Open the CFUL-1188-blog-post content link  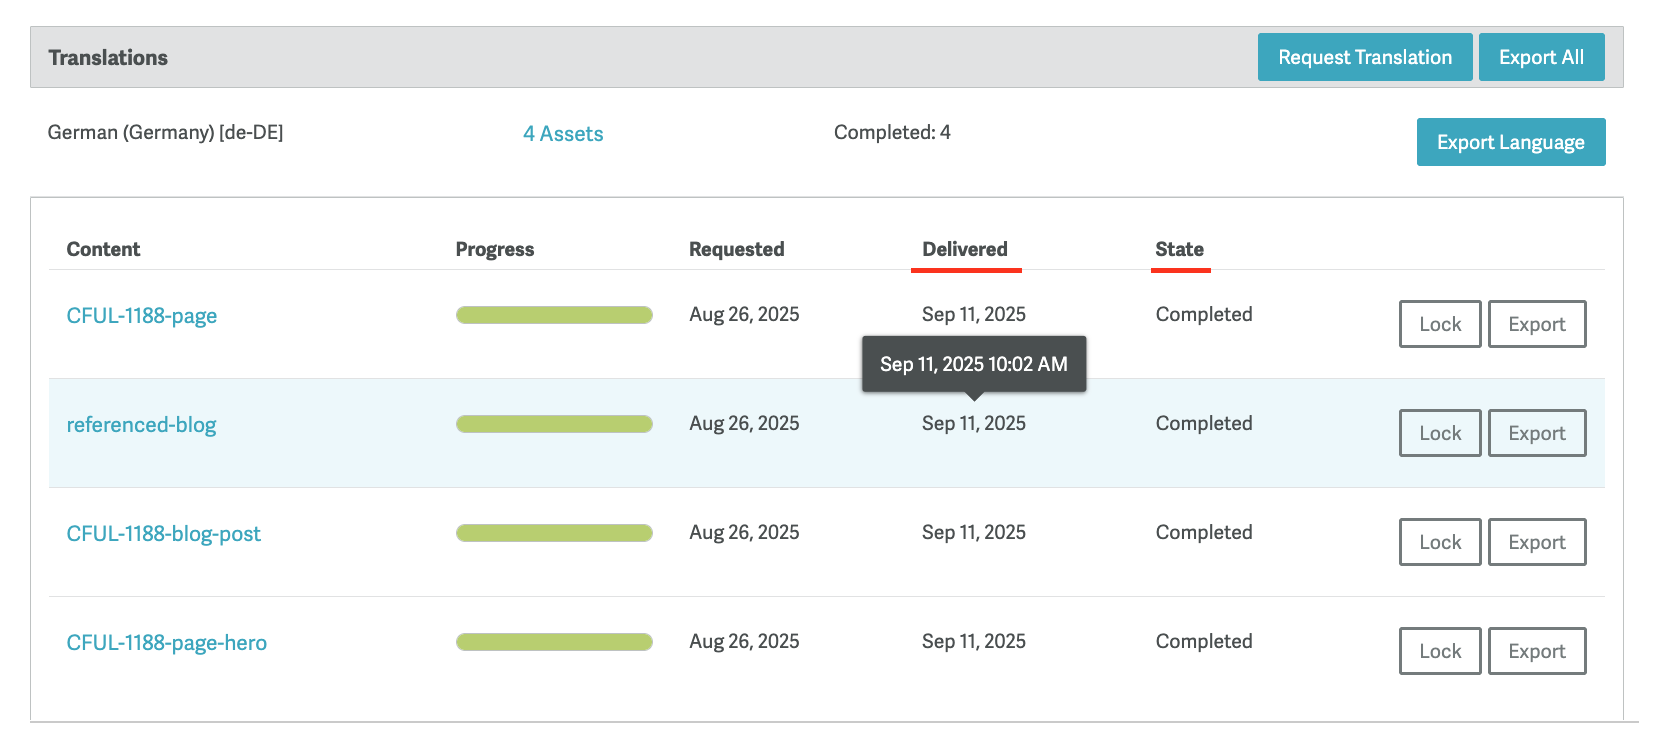pyautogui.click(x=163, y=534)
